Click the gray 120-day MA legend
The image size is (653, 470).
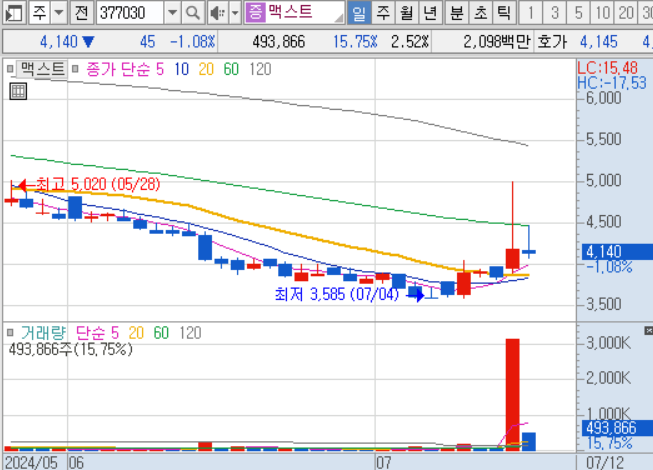pyautogui.click(x=260, y=69)
